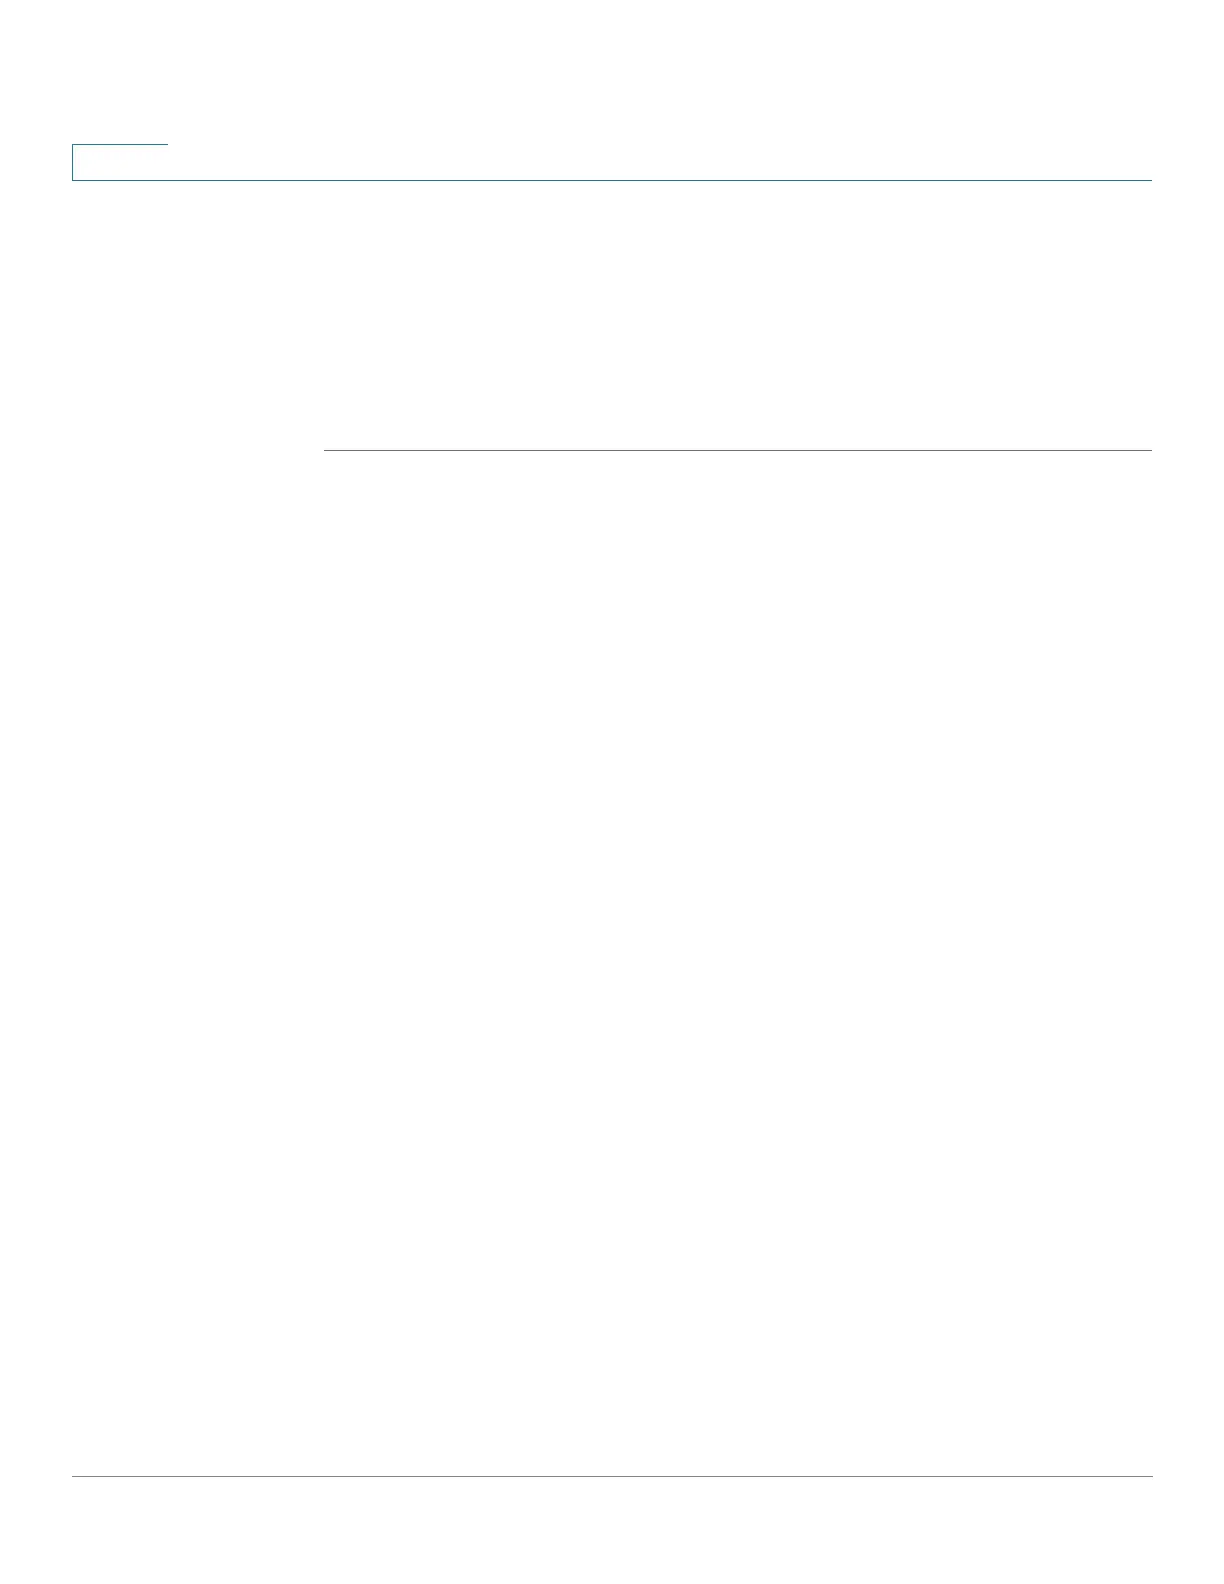Screen dimensions: 1224x1584
Task: Click the gray section divider line
Action: pyautogui.click(x=738, y=450)
